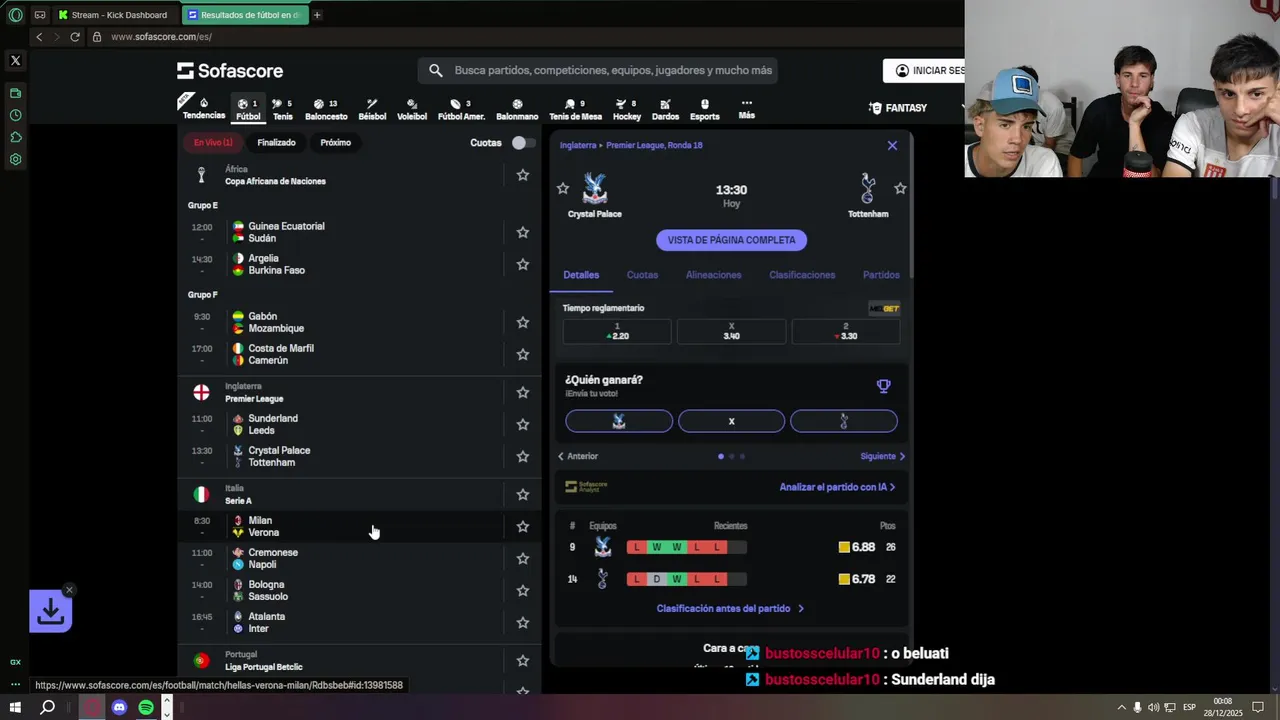This screenshot has height=720, width=1280.
Task: Click the Sofascore logo
Action: pyautogui.click(x=230, y=70)
